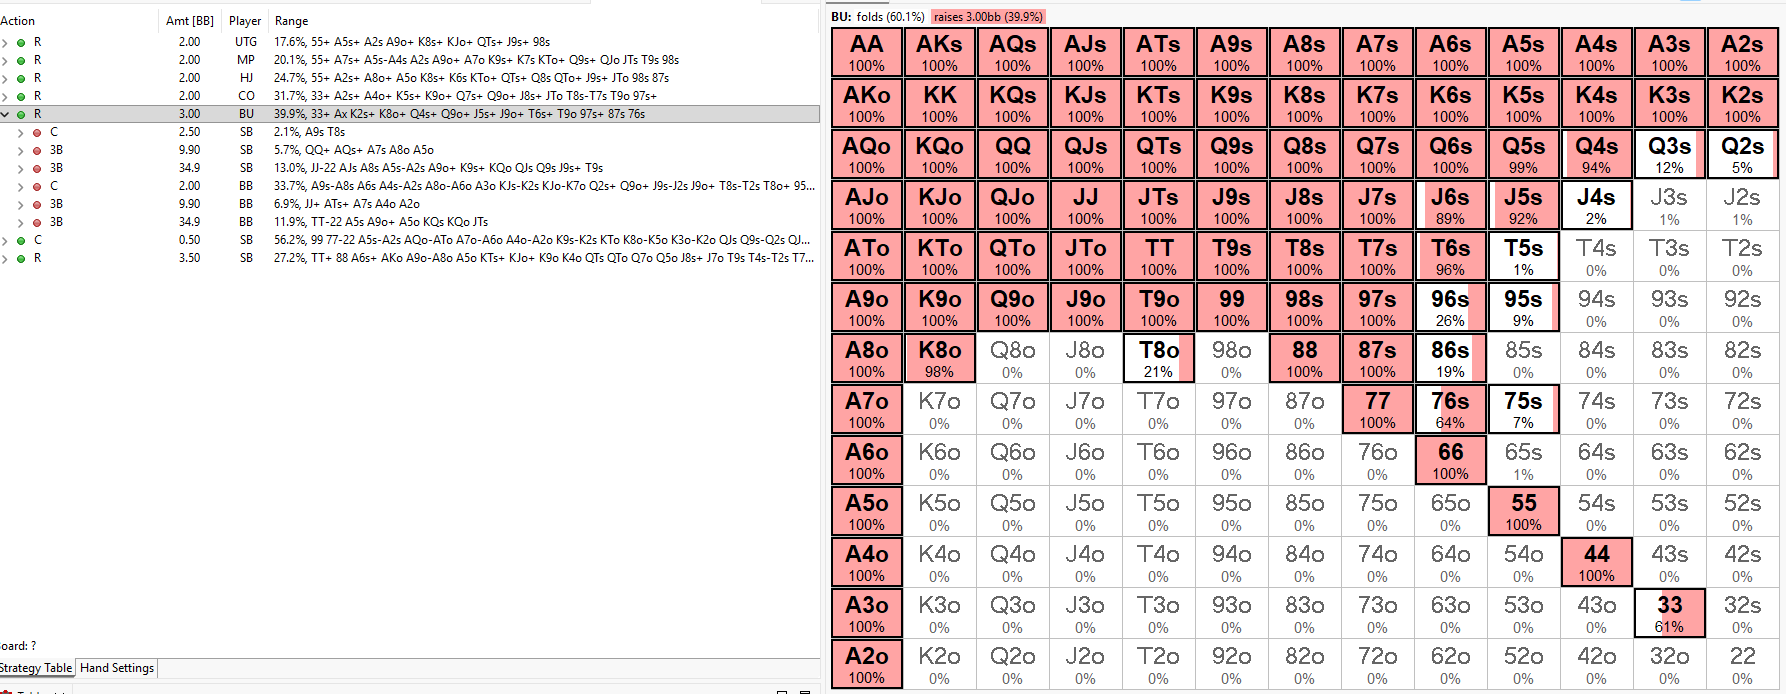Select the 76s hand cell in grid

click(x=1450, y=409)
